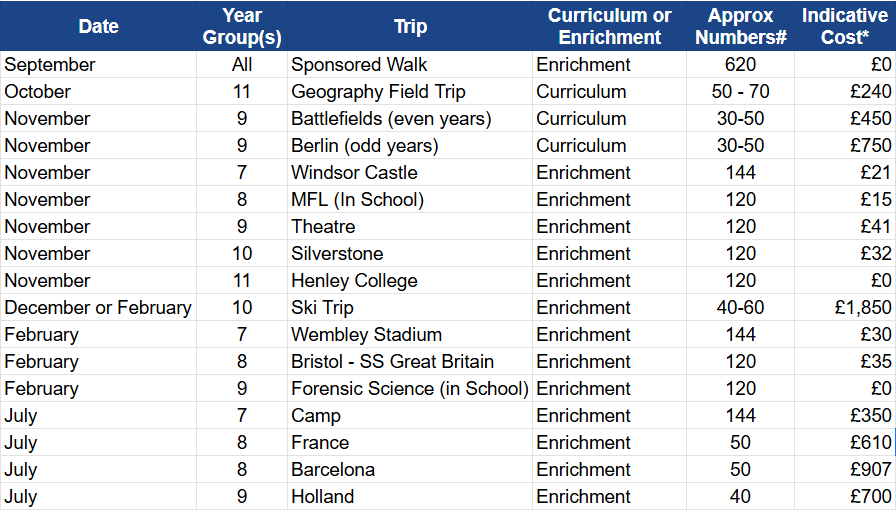Click the Year Group(s) header cell
896x510 pixels.
pyautogui.click(x=242, y=26)
